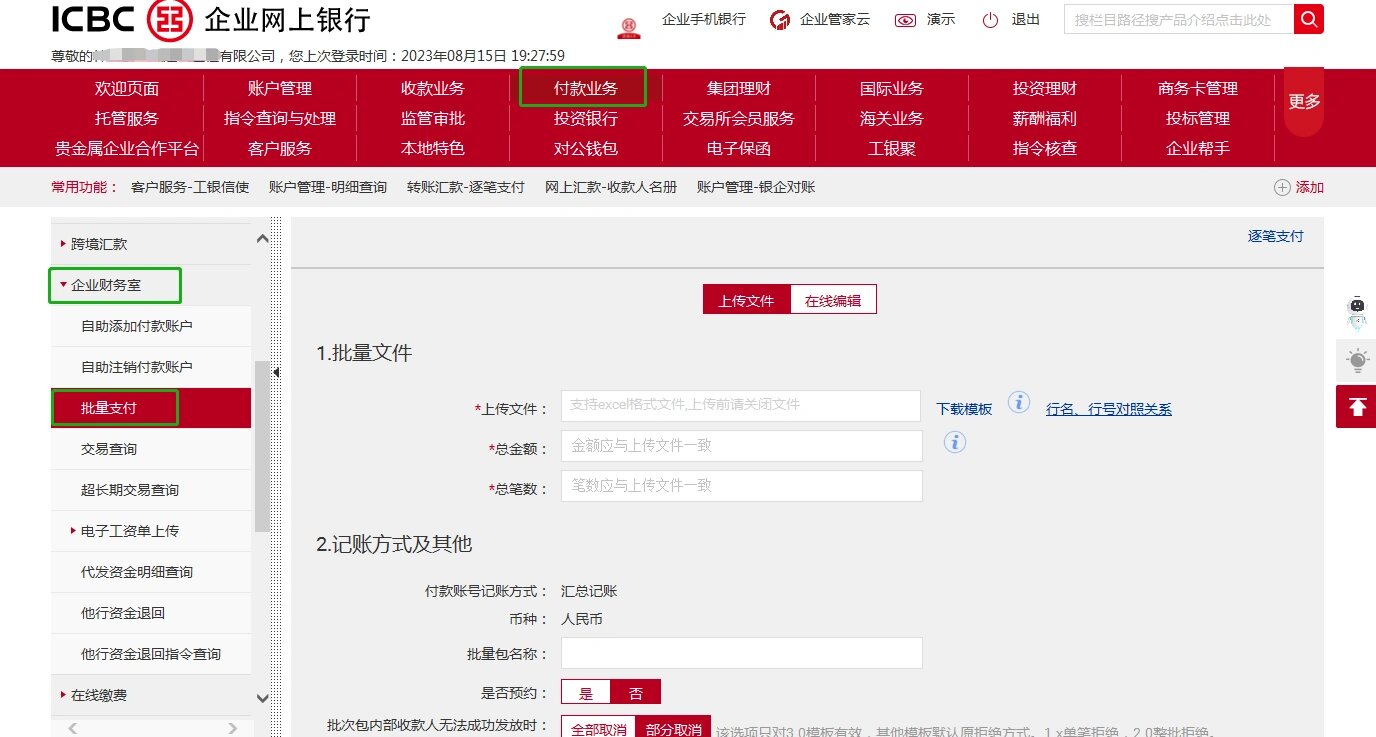Open the 账户管理 menu

280,88
